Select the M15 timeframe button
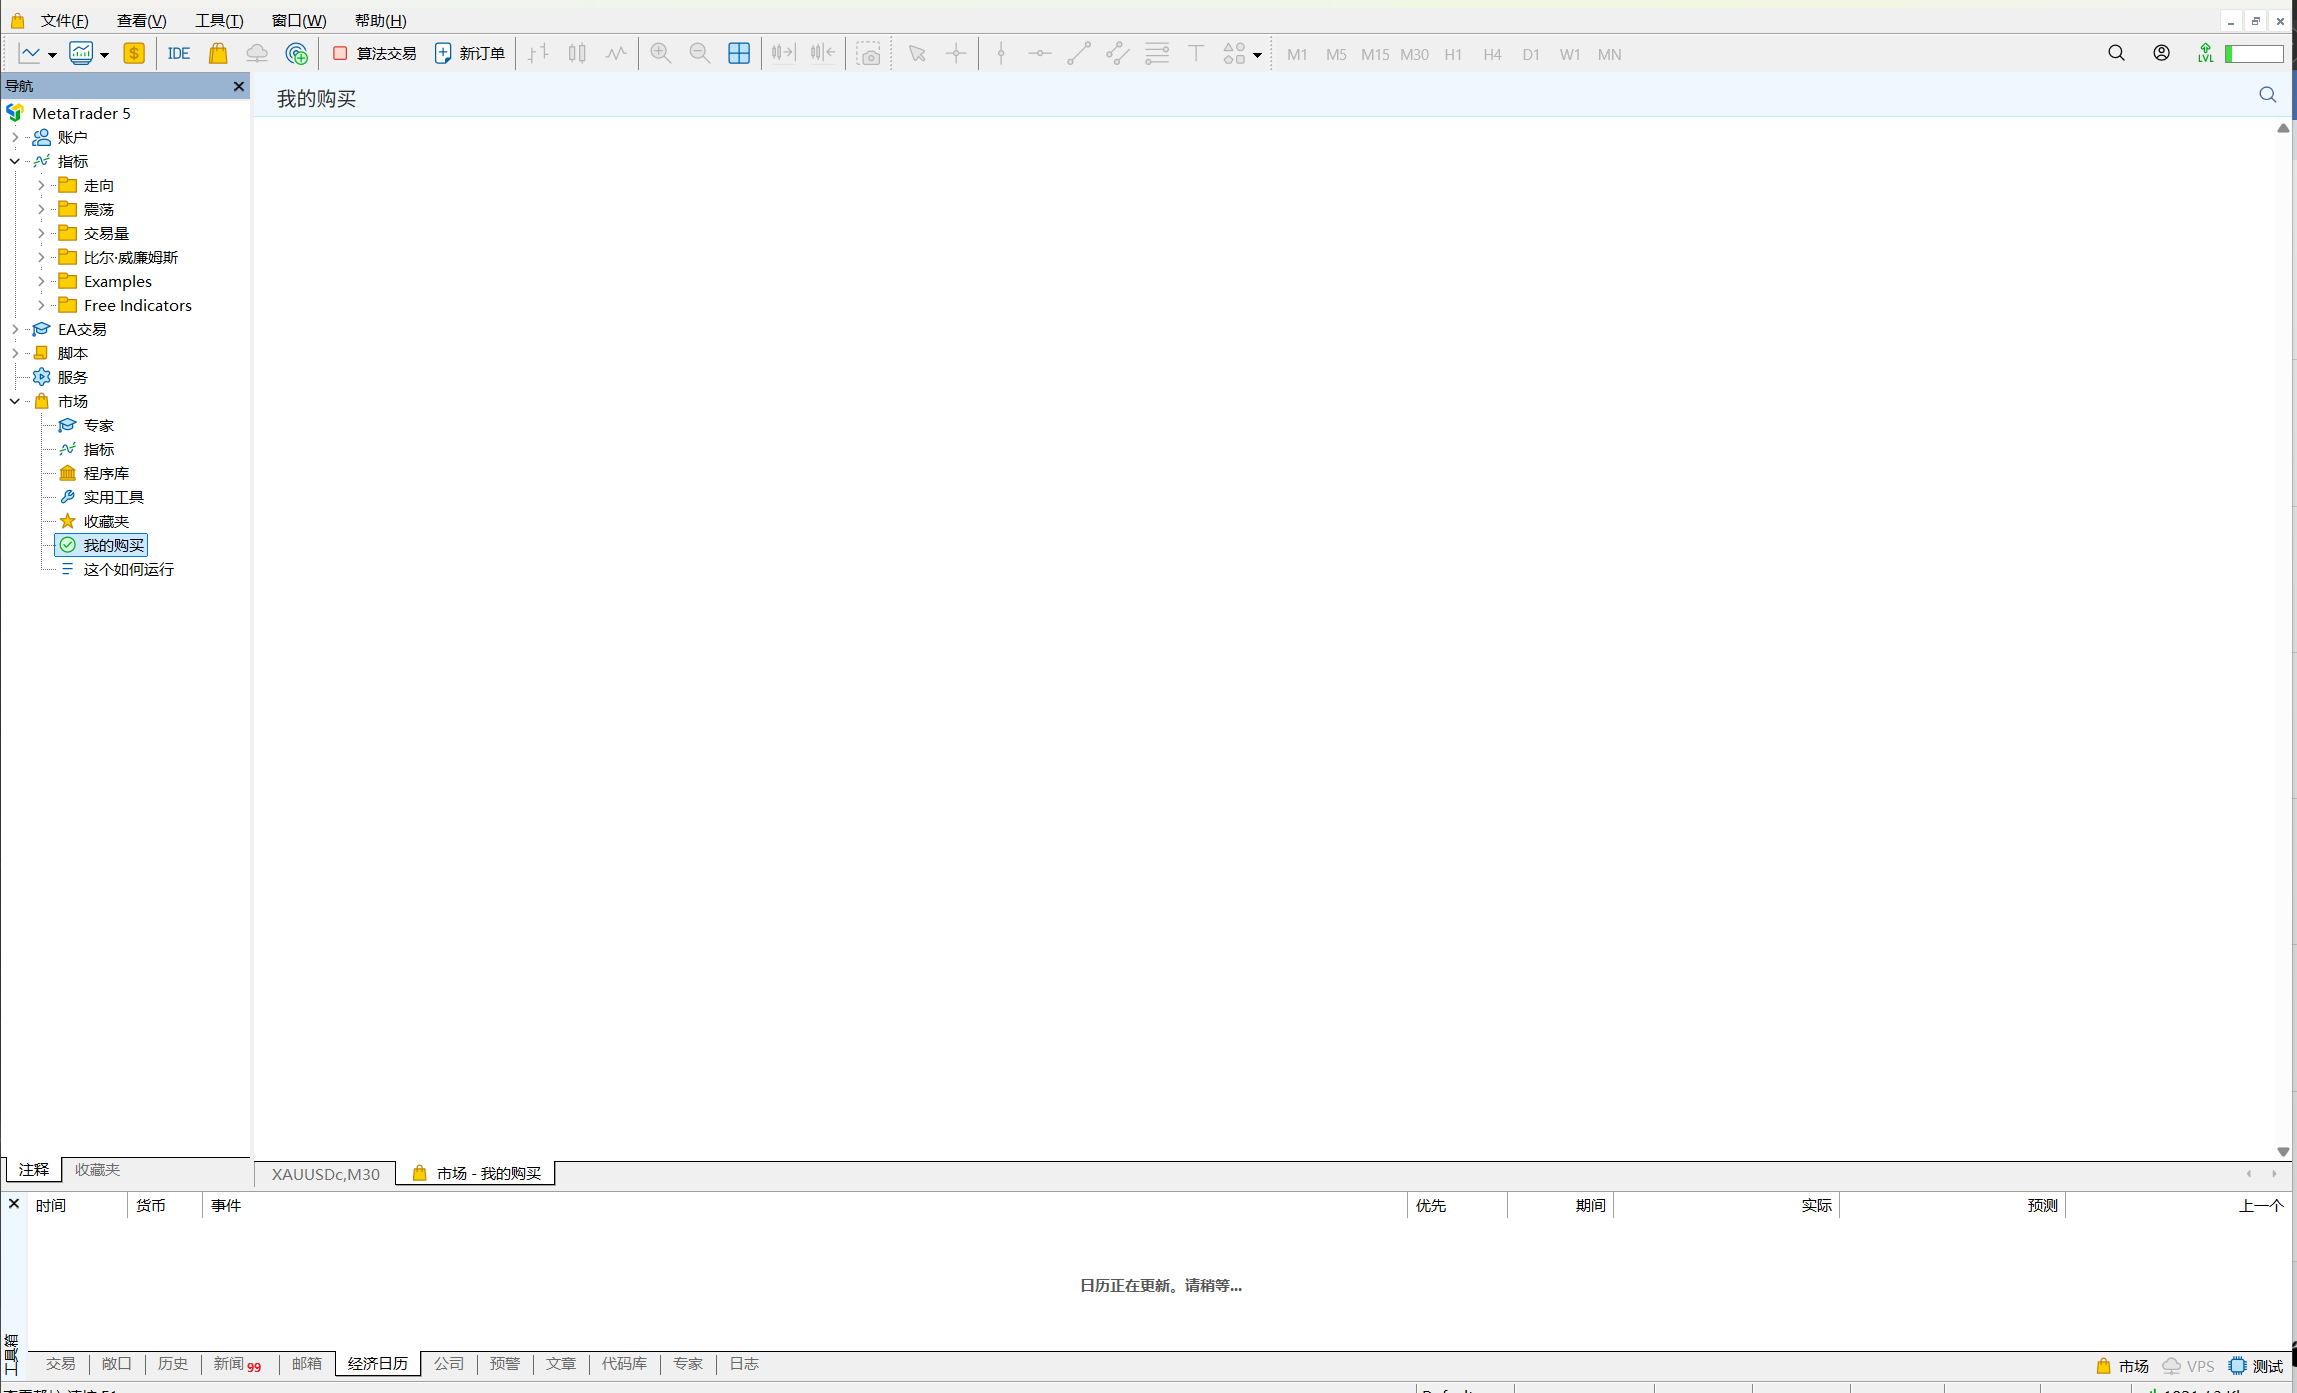This screenshot has height=1393, width=2297. point(1374,55)
